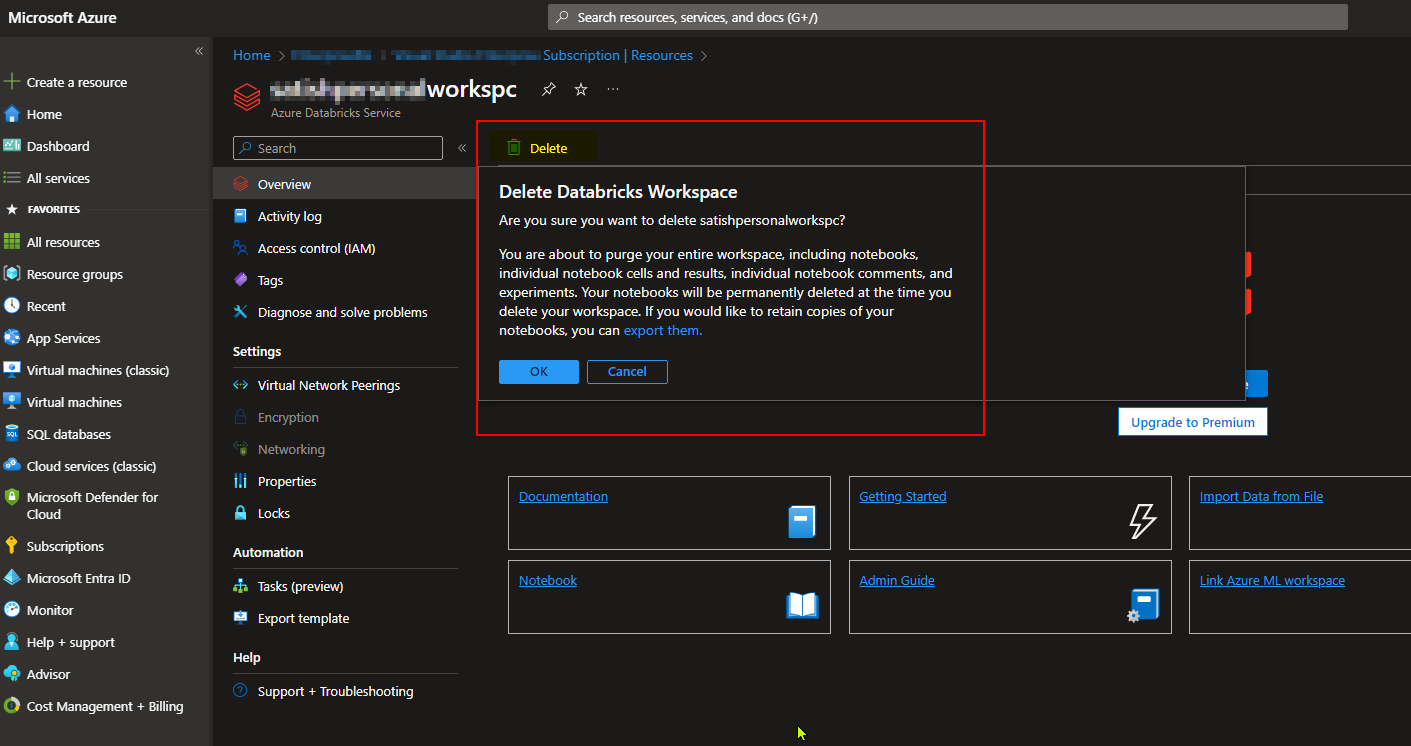Open the ellipsis more options menu
1411x746 pixels.
pyautogui.click(x=613, y=89)
